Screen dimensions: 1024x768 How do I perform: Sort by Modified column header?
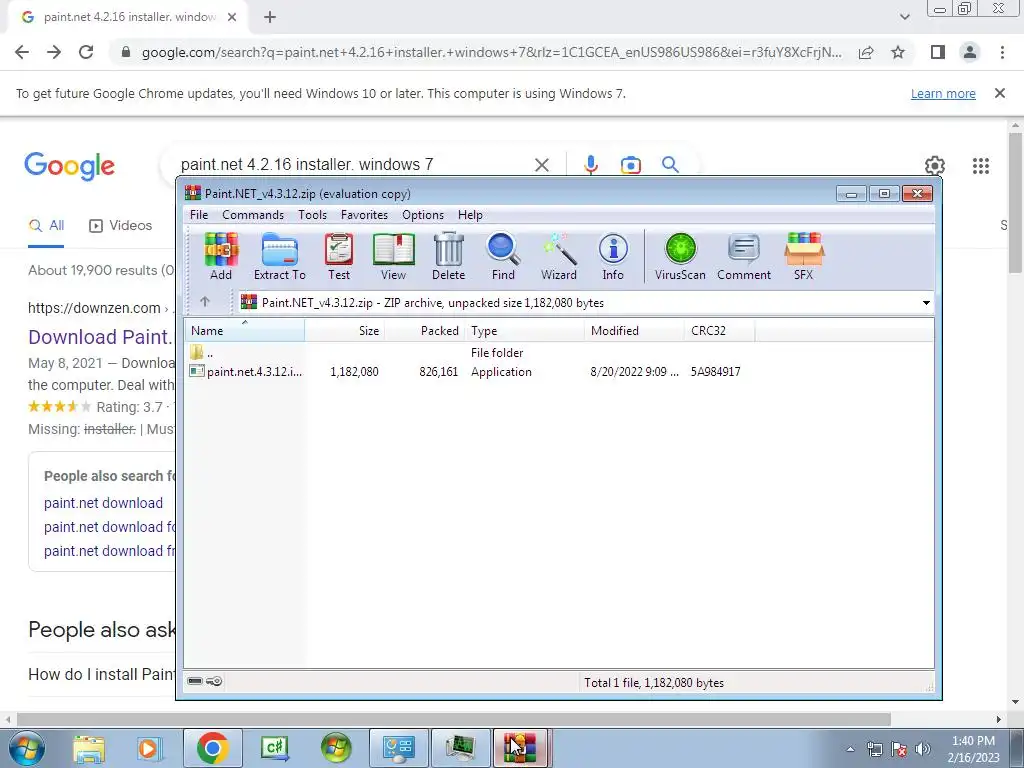(x=635, y=330)
